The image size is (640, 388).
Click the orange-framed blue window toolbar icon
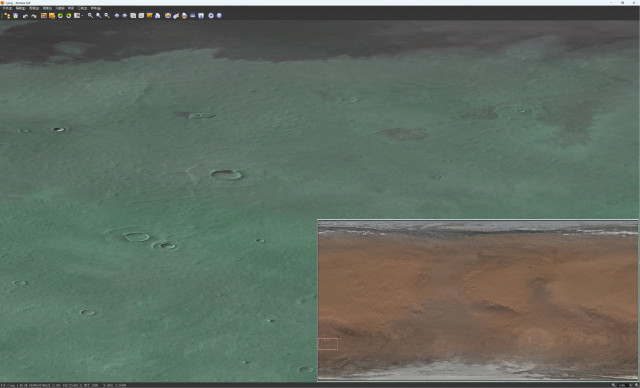tap(44, 16)
